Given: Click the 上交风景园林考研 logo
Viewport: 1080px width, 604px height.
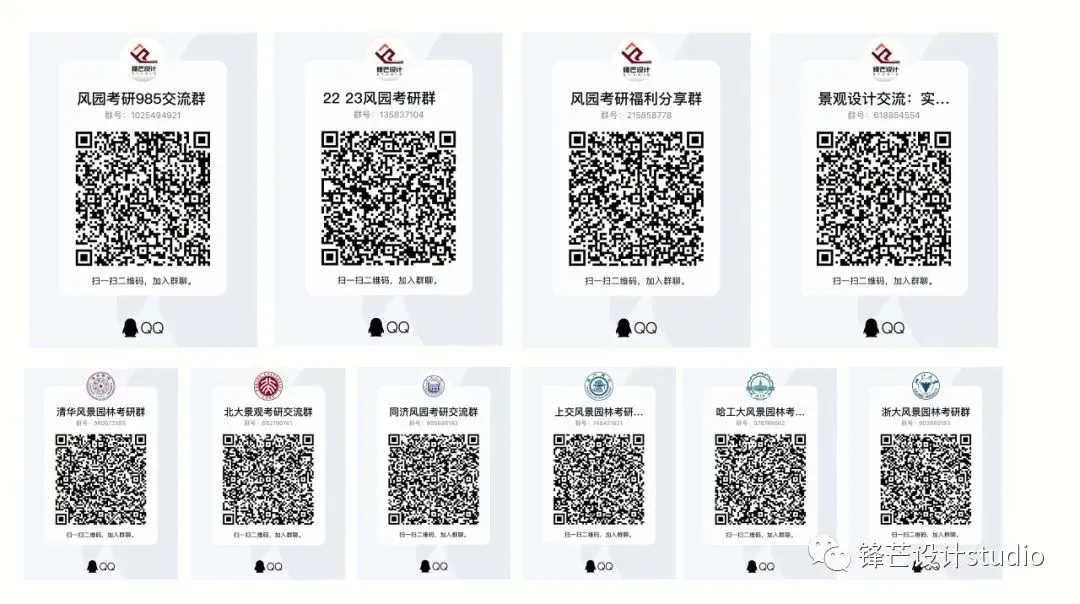Looking at the screenshot, I should click(x=599, y=386).
